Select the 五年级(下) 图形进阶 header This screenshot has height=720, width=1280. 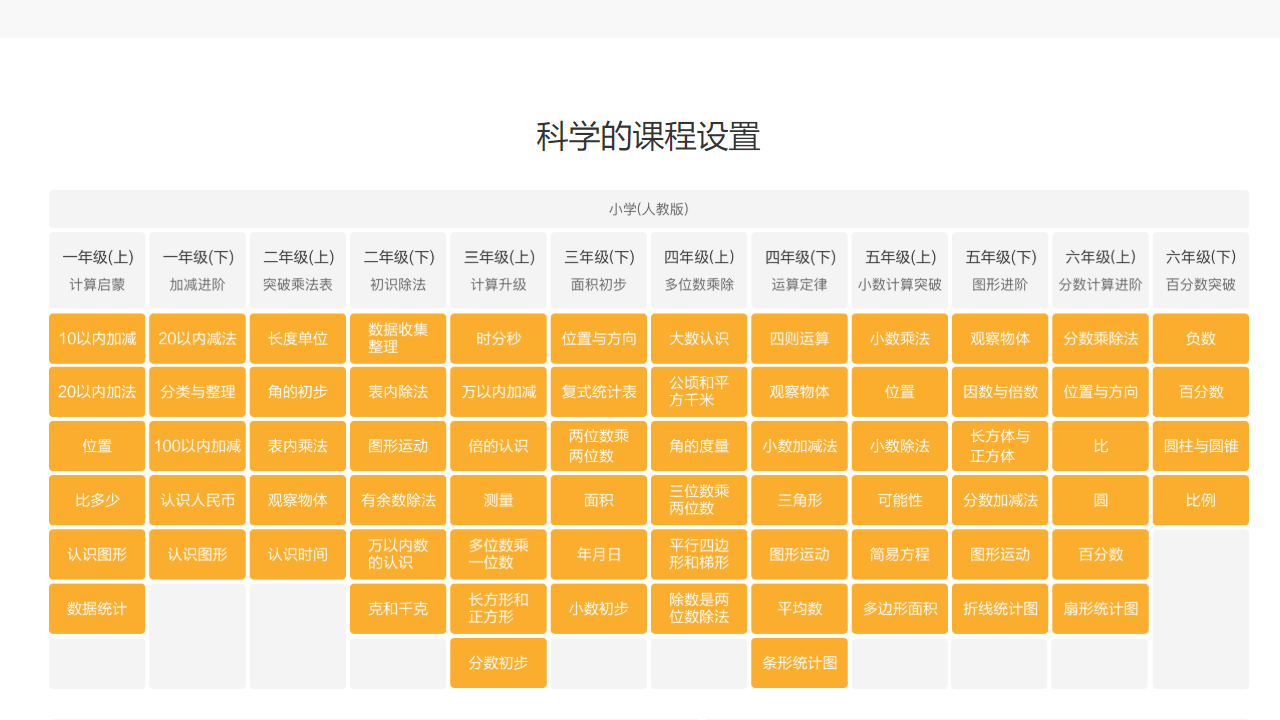point(1000,270)
